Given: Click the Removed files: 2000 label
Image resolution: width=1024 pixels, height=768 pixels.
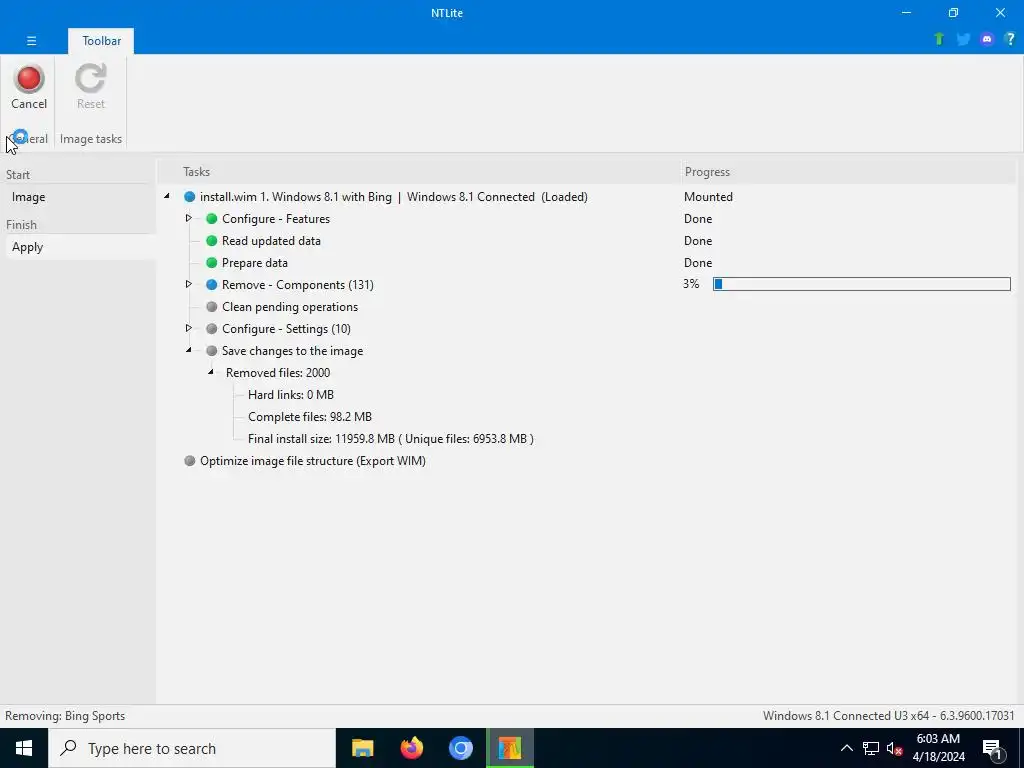Looking at the screenshot, I should pos(278,373).
